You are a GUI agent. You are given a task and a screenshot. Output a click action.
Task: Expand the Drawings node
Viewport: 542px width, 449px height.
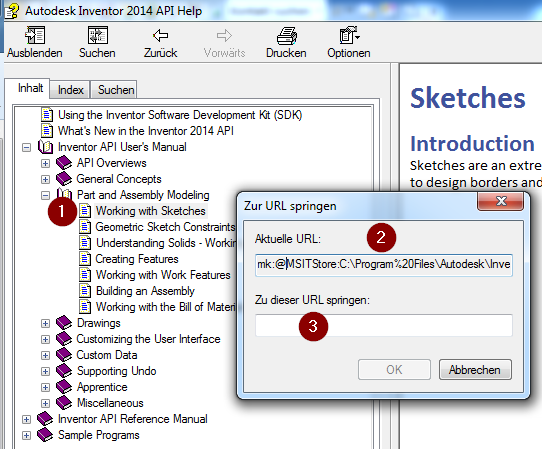click(45, 324)
